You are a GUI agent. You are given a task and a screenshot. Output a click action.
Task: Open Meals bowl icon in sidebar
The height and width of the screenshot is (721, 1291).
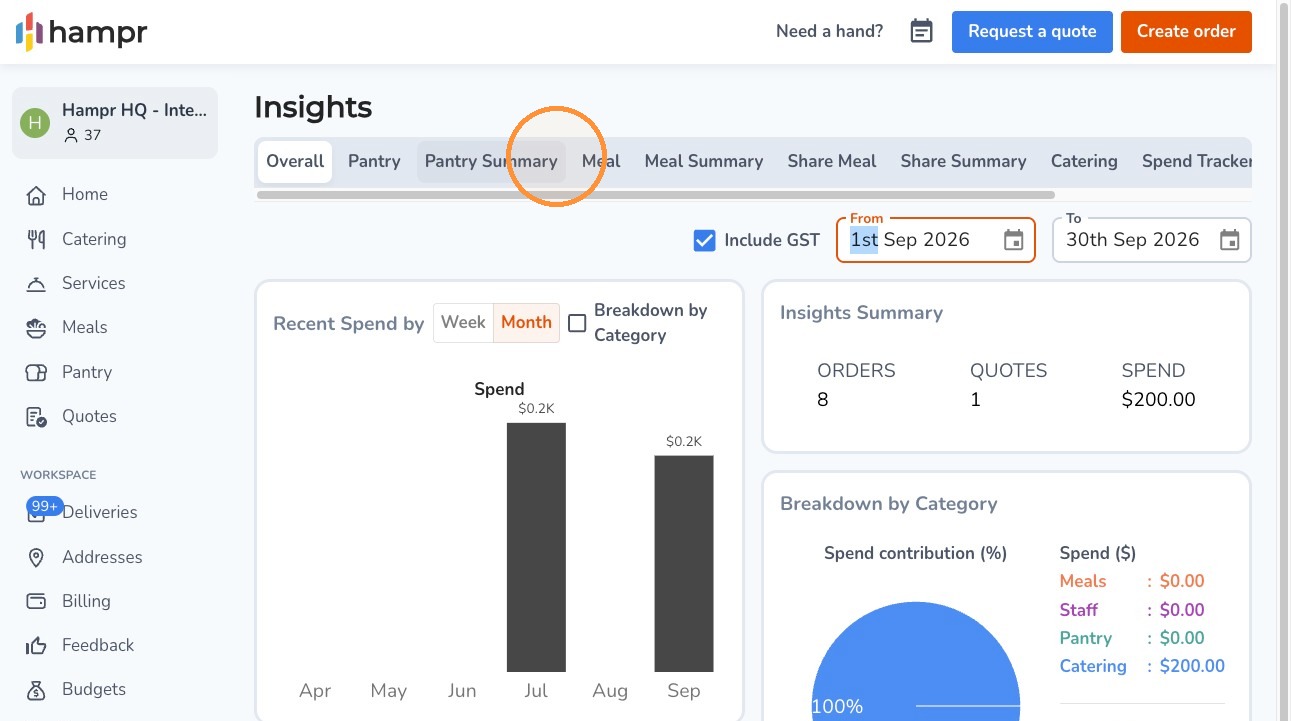[x=36, y=327]
